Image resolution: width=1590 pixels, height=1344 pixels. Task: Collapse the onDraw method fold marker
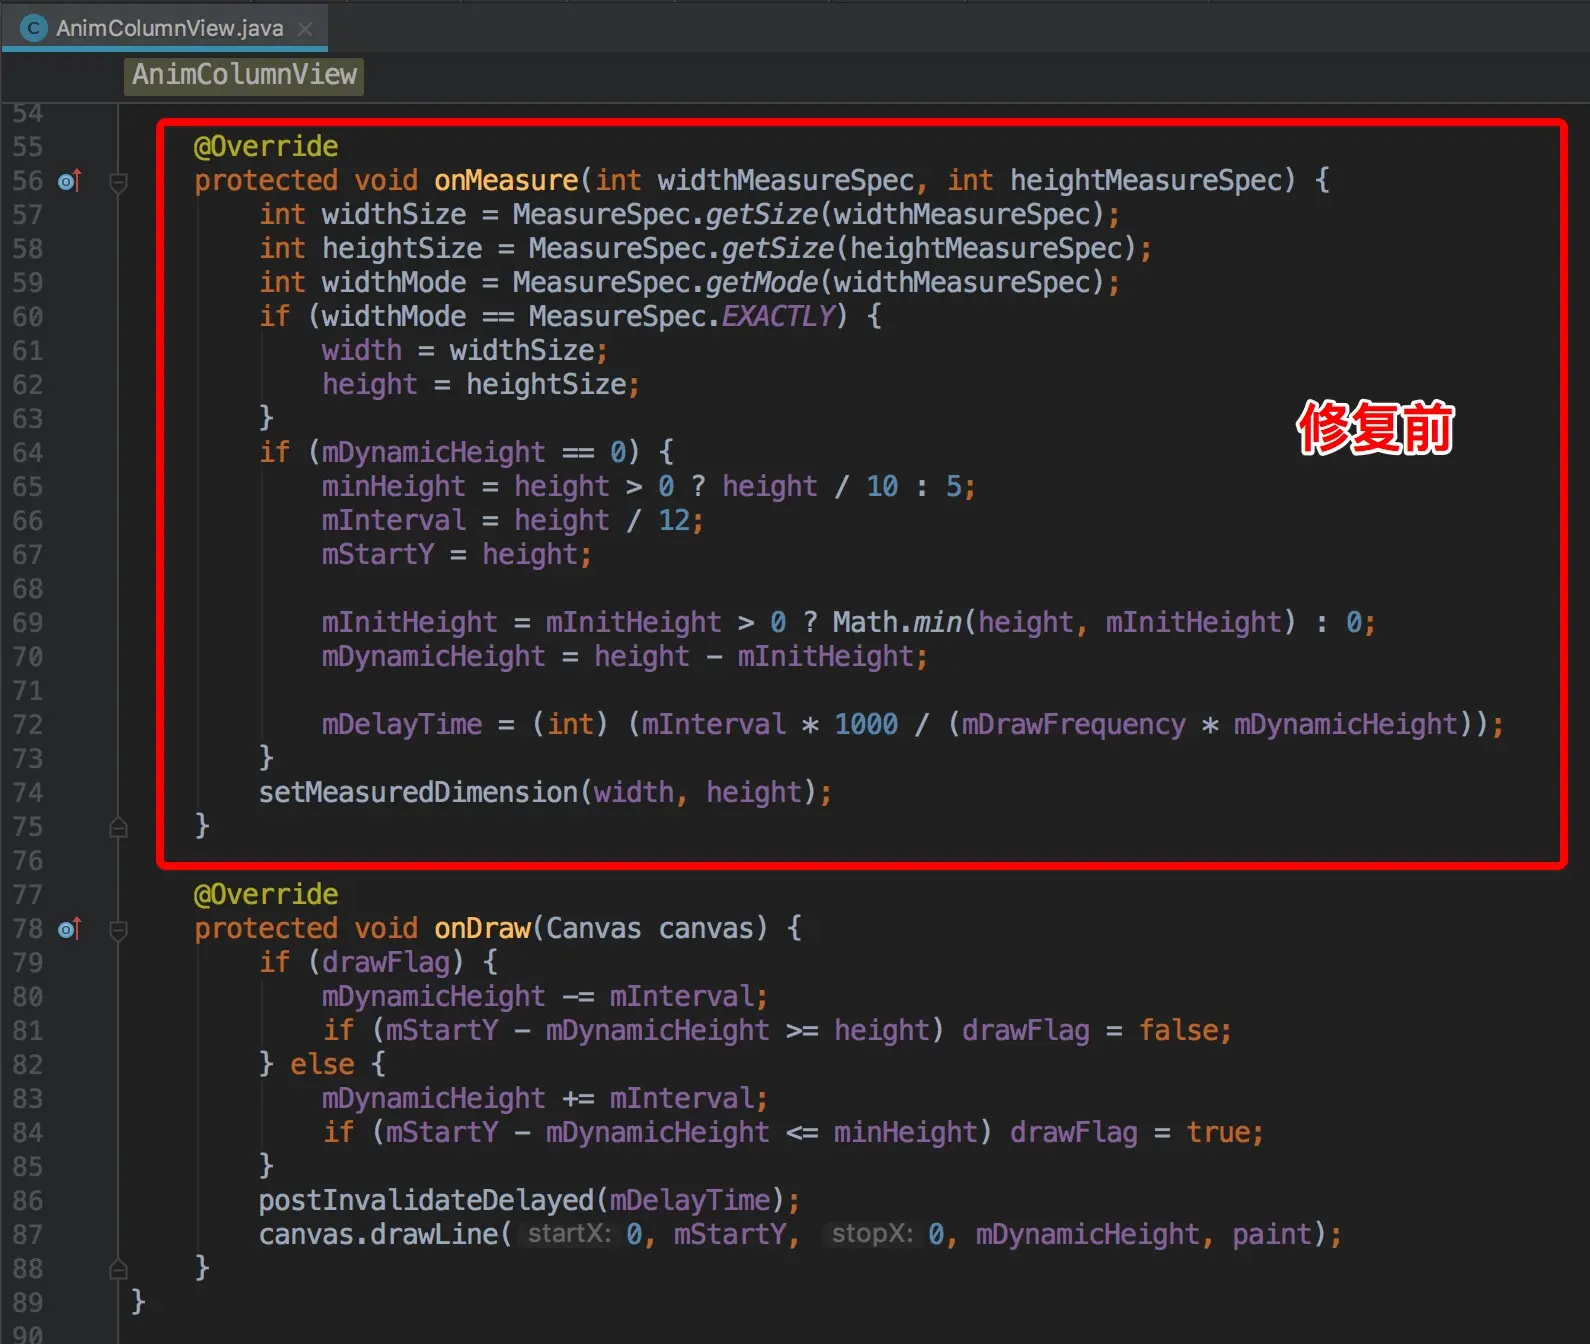tap(118, 930)
